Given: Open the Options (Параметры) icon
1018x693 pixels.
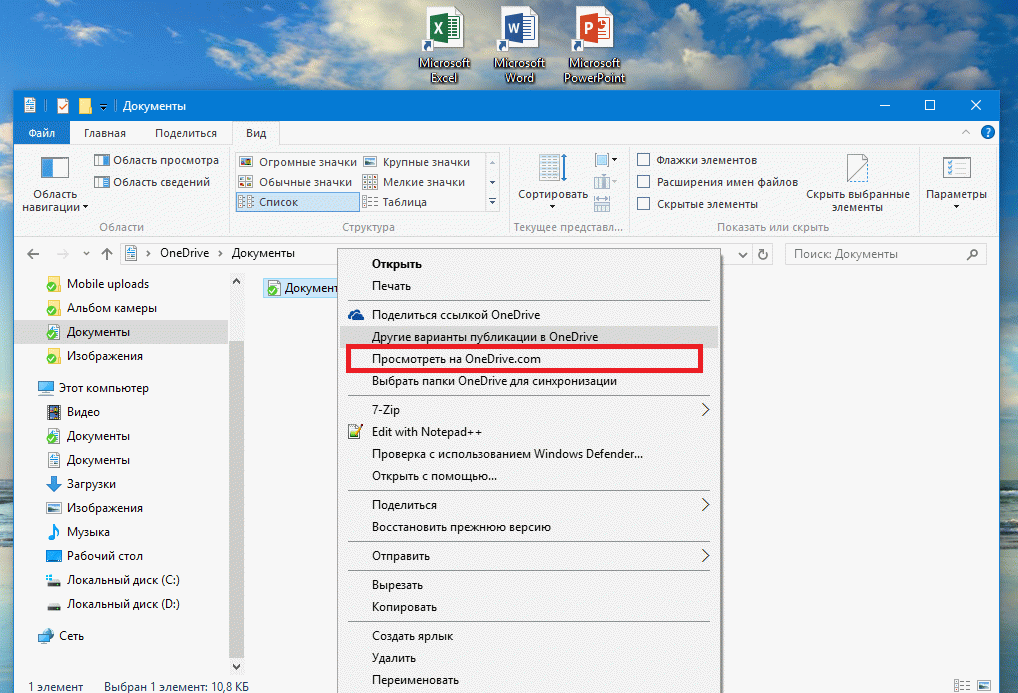Looking at the screenshot, I should [x=956, y=172].
